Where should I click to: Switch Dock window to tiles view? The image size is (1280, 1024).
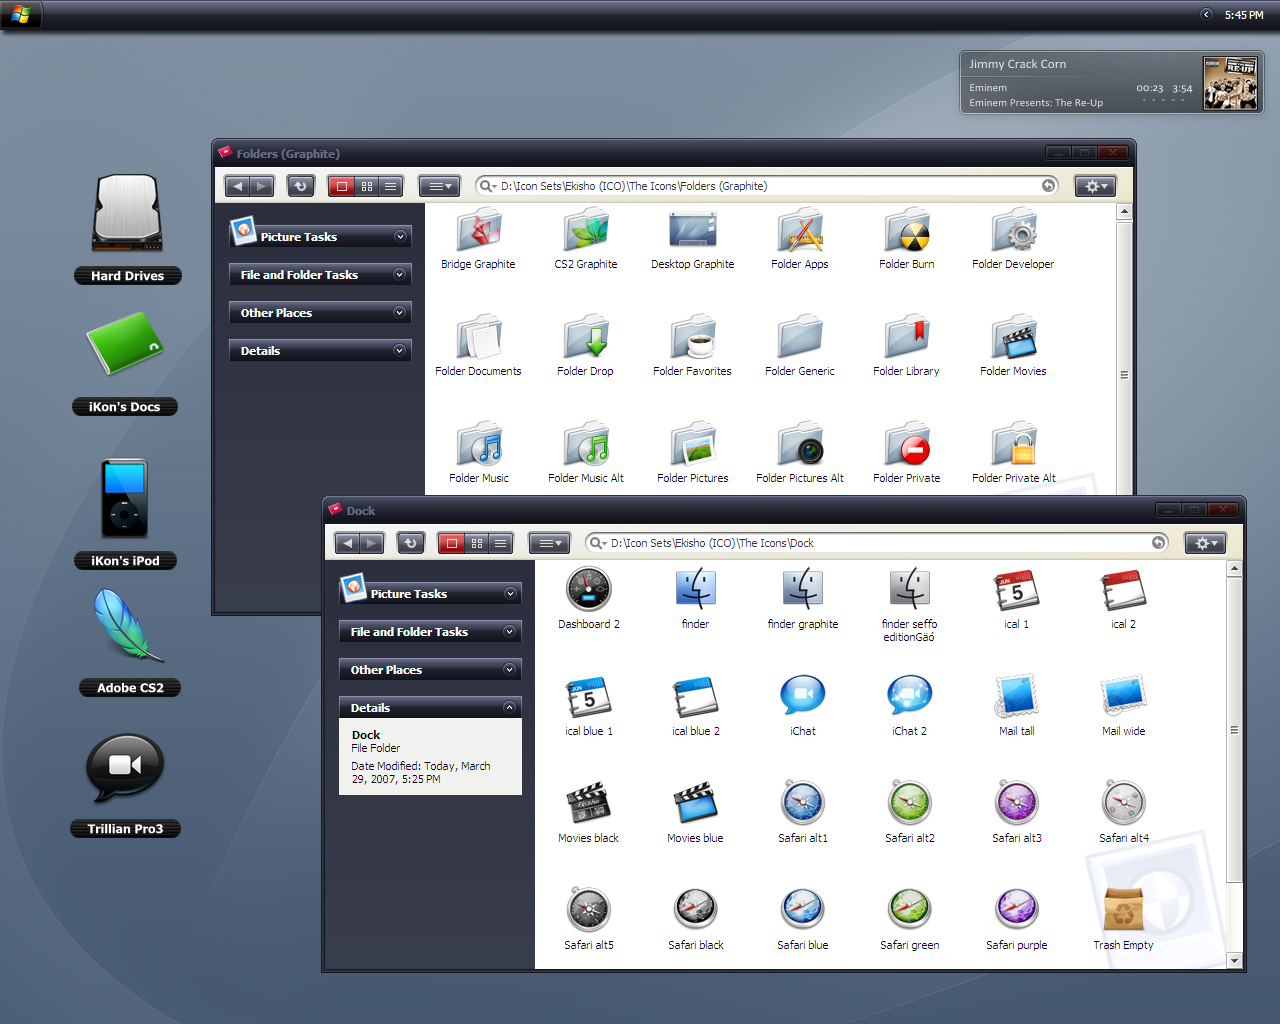click(x=477, y=543)
